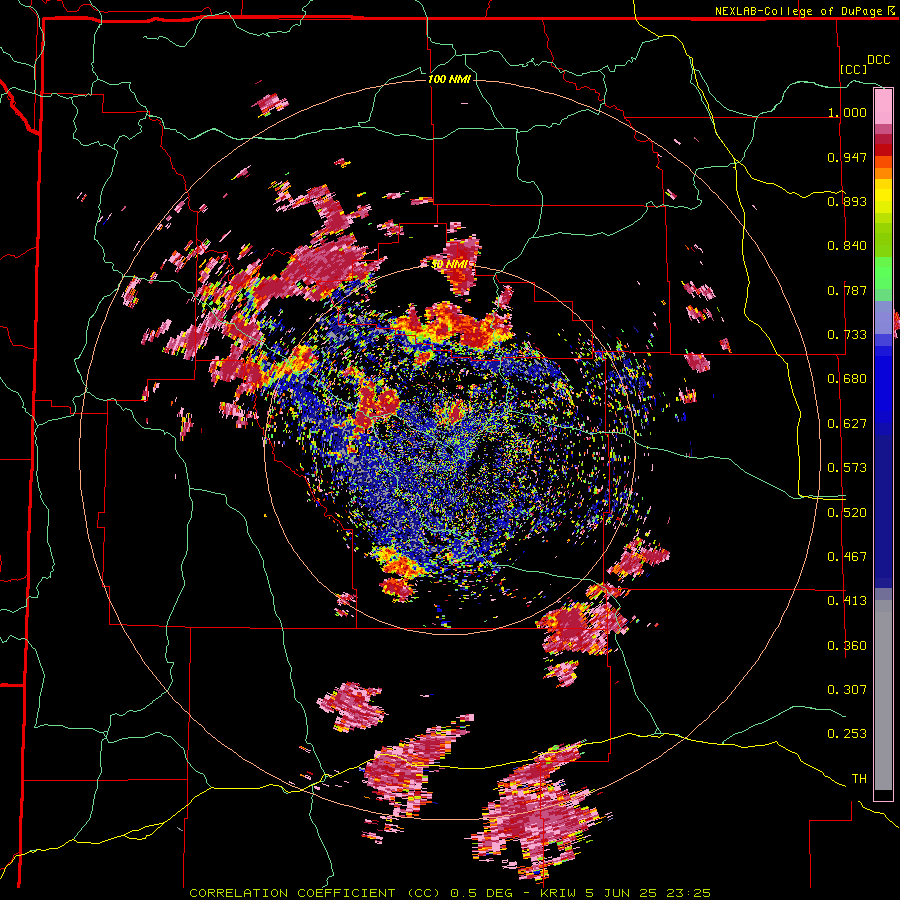Click the 0.413 legend value
900x900 pixels.
847,601
